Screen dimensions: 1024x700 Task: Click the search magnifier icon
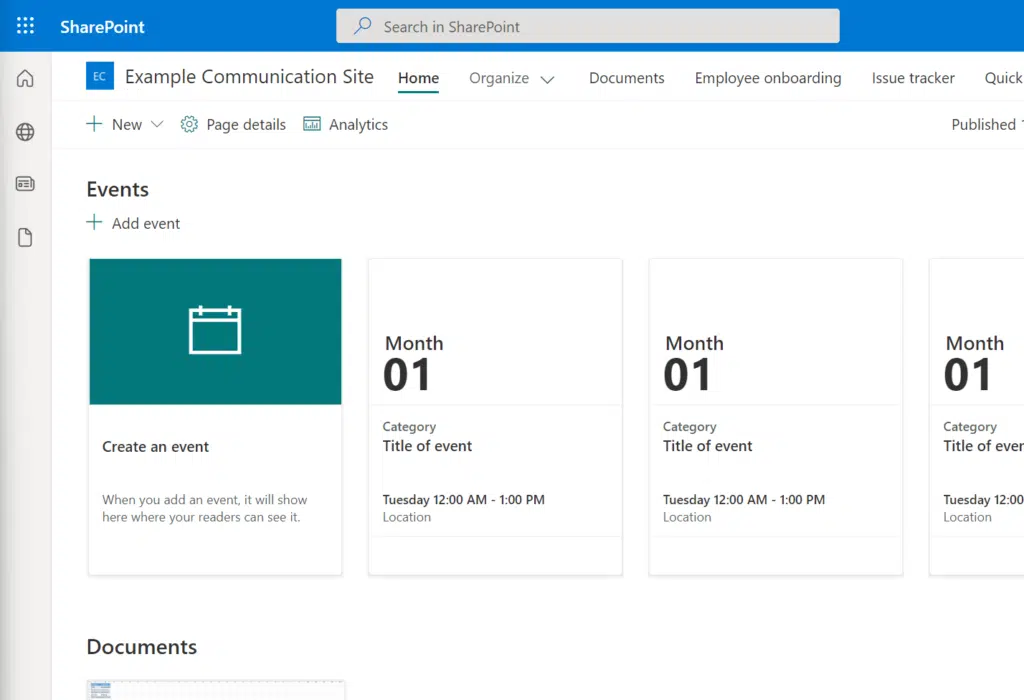click(362, 26)
